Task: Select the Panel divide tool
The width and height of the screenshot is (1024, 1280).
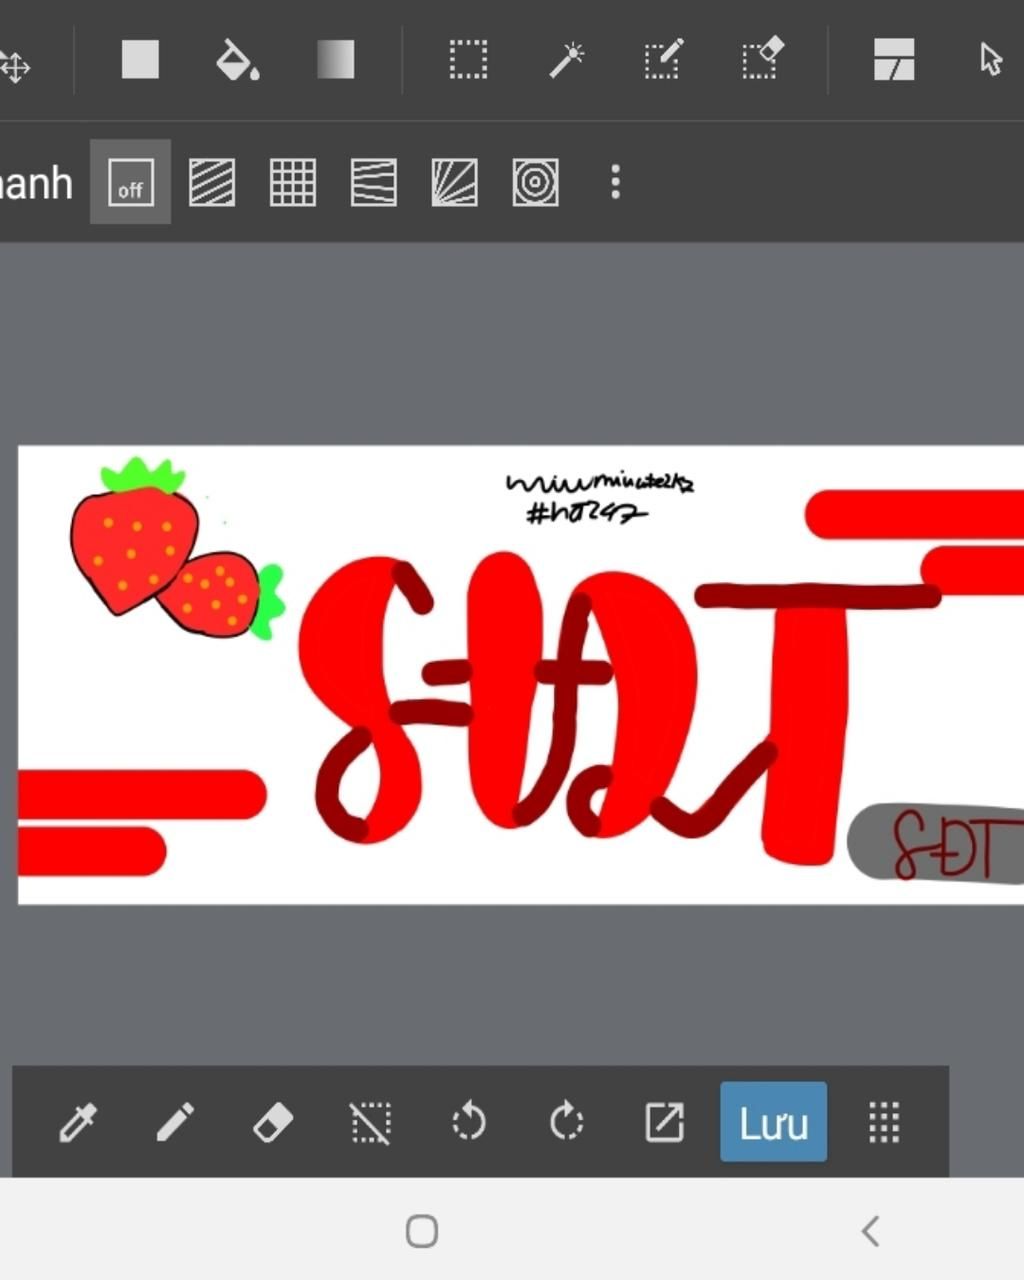Action: (x=894, y=60)
